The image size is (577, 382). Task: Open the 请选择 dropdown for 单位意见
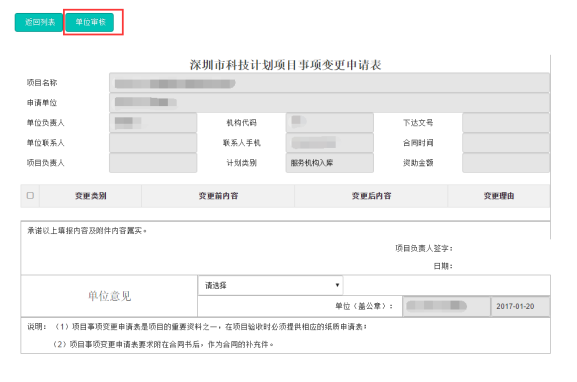[x=270, y=285]
